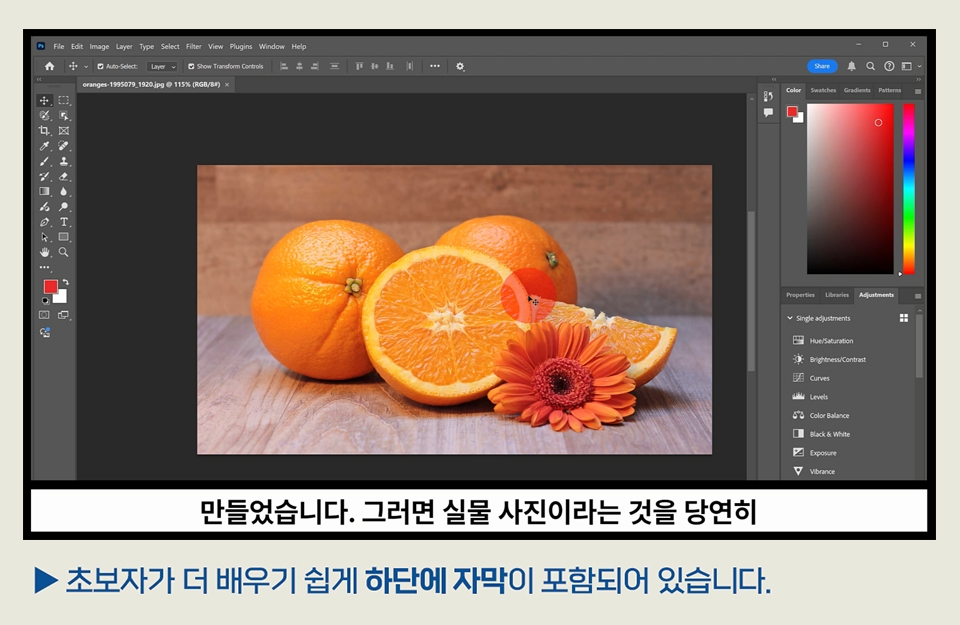Toggle the Auto-Select checkbox
Image resolution: width=960 pixels, height=625 pixels.
click(100, 66)
